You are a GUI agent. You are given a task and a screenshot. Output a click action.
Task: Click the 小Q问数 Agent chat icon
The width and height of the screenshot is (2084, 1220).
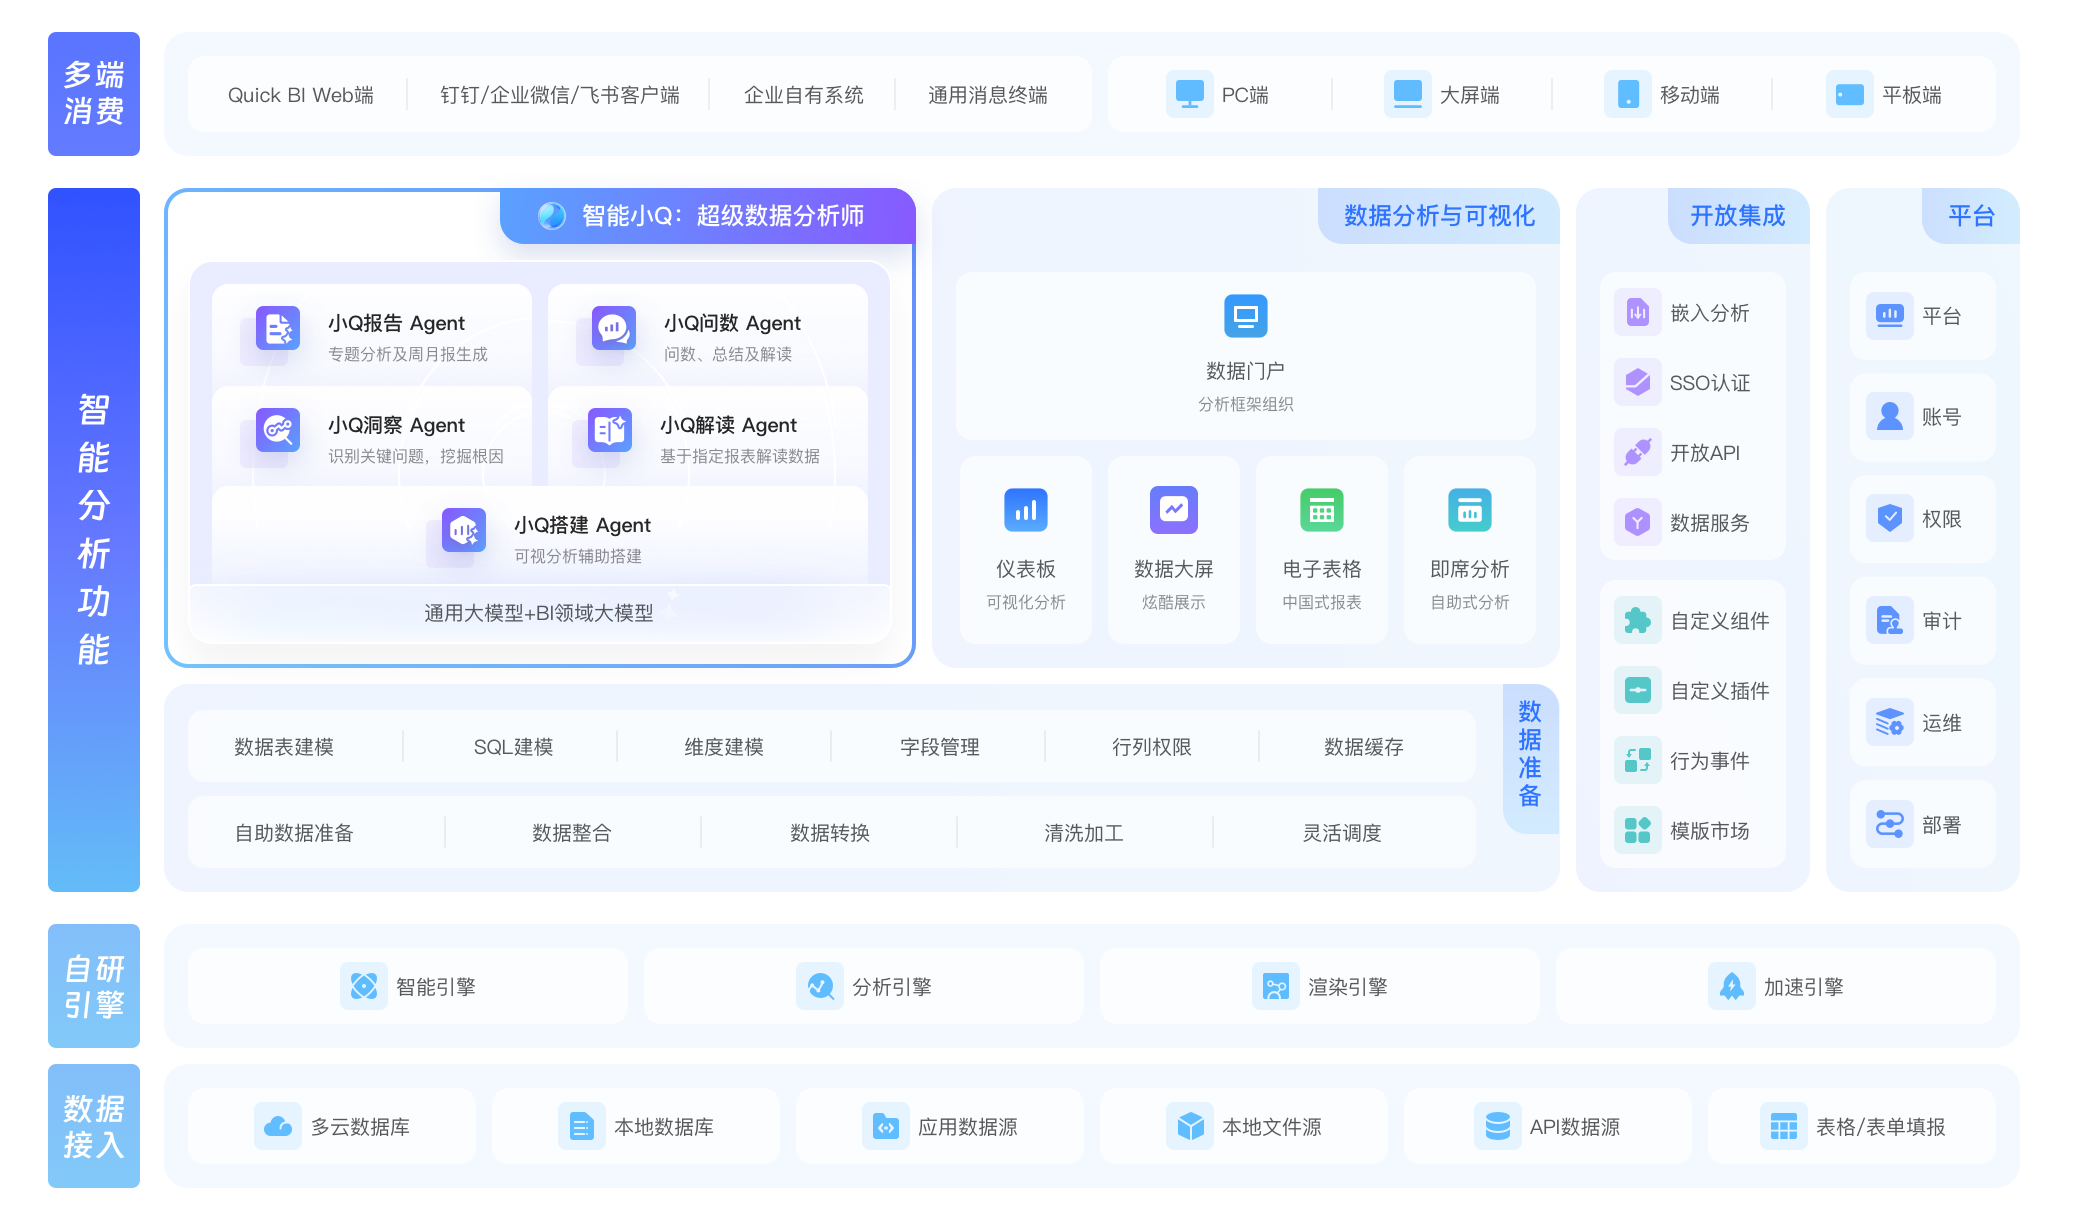click(x=613, y=328)
